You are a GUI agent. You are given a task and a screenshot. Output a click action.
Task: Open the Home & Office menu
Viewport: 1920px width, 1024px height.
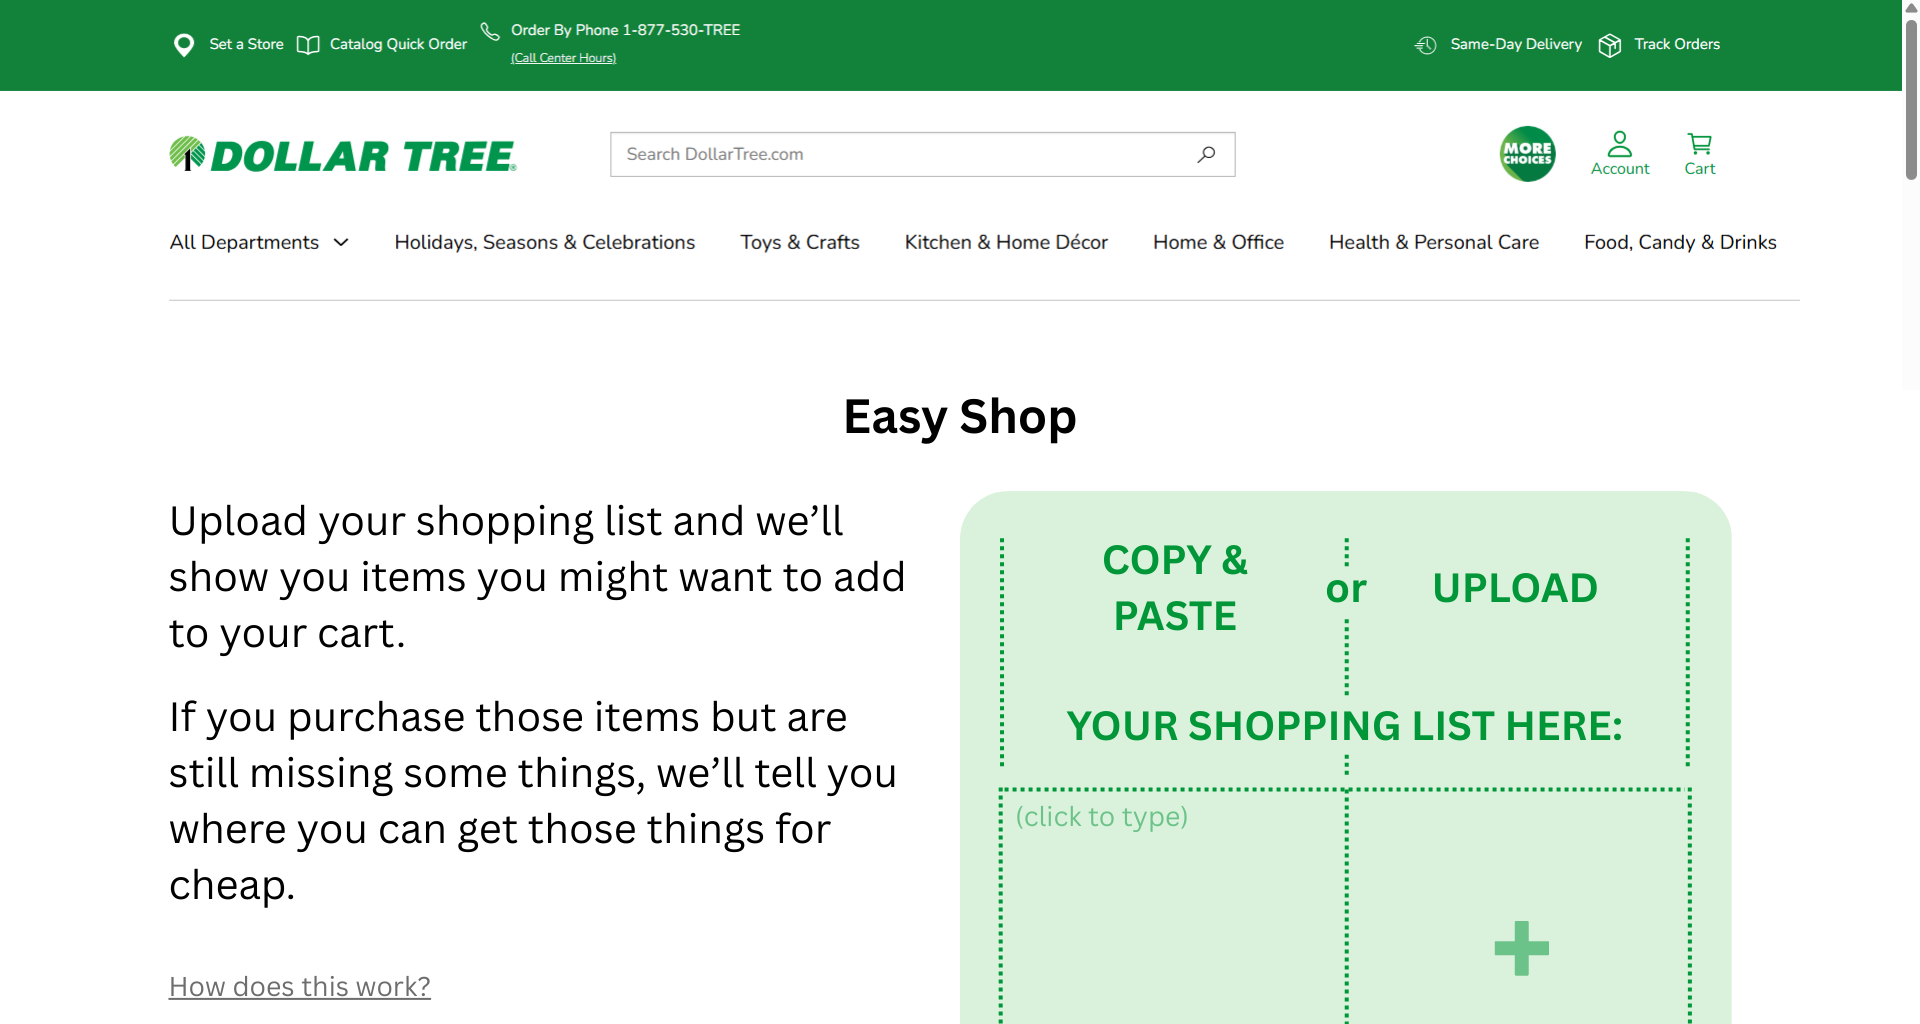(1218, 242)
